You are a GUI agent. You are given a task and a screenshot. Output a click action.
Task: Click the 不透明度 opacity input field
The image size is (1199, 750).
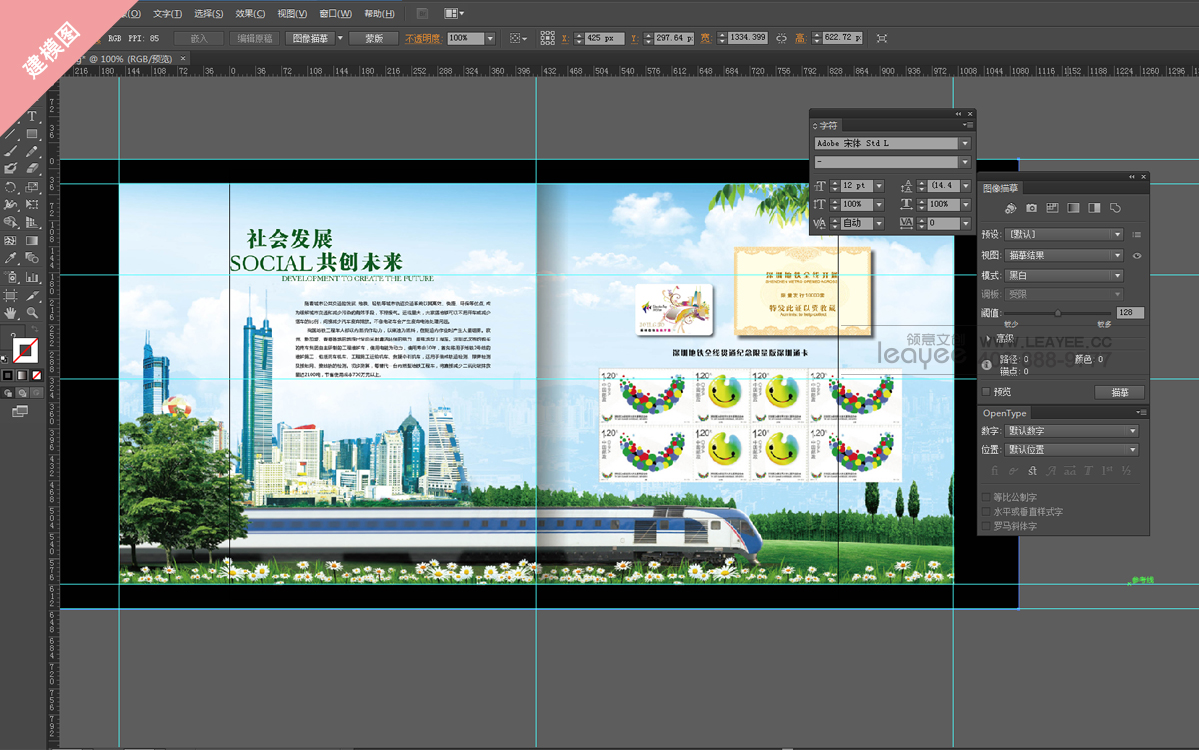(x=465, y=38)
